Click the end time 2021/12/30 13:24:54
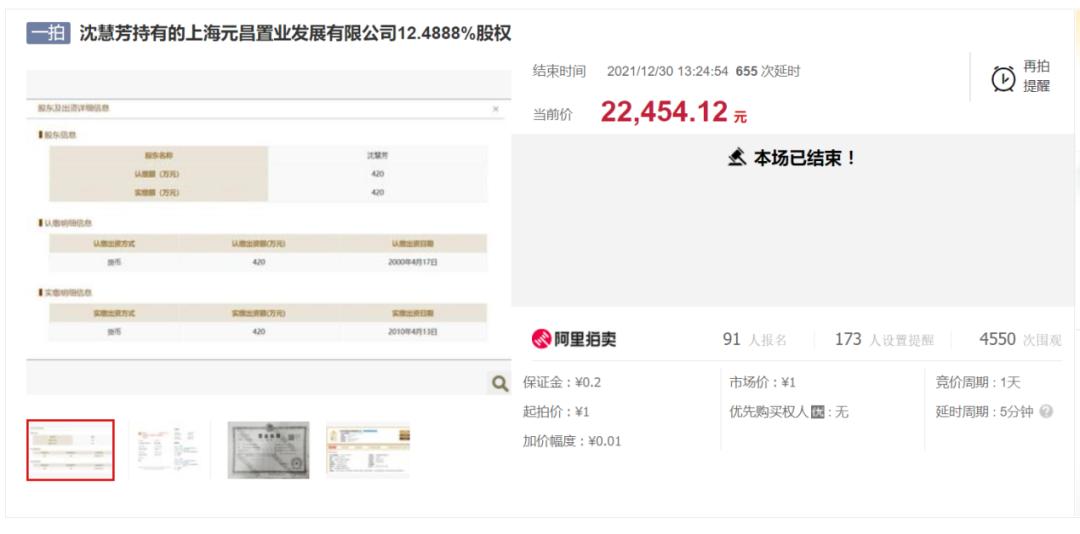Image resolution: width=1080 pixels, height=534 pixels. coord(667,71)
